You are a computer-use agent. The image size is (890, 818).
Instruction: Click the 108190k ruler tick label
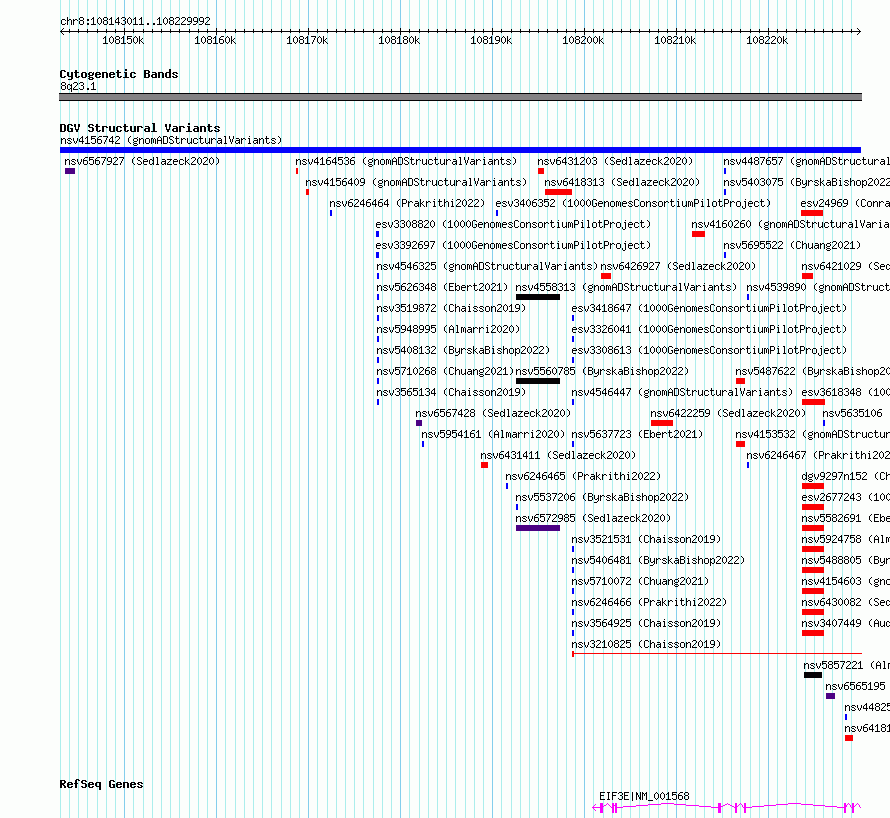[491, 40]
